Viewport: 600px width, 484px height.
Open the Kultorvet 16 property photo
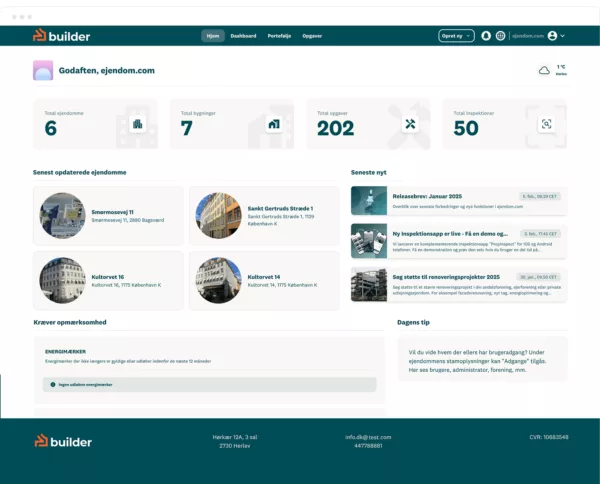62,280
